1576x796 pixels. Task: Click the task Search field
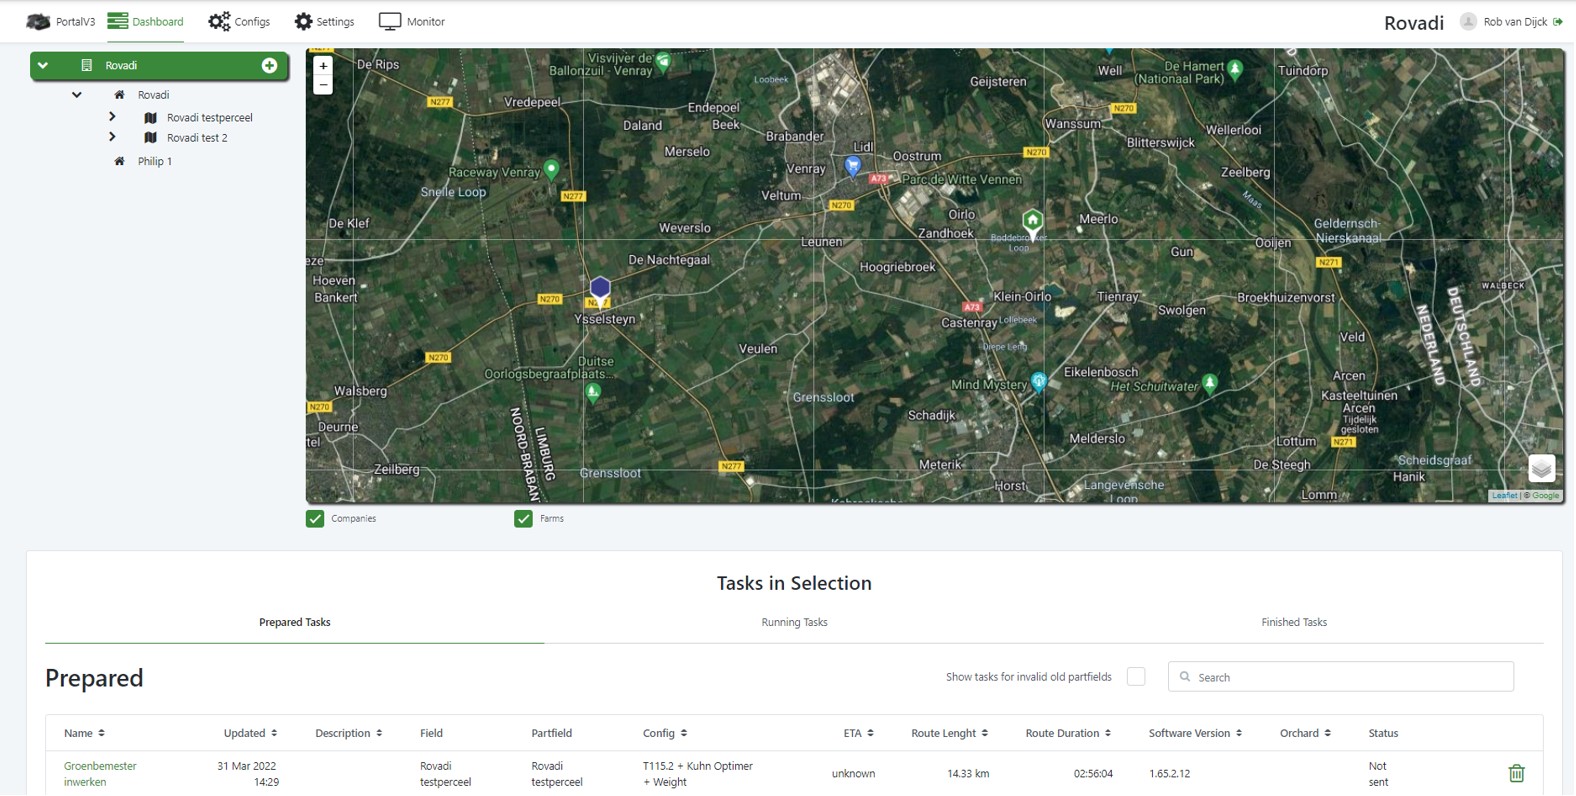[x=1341, y=677]
